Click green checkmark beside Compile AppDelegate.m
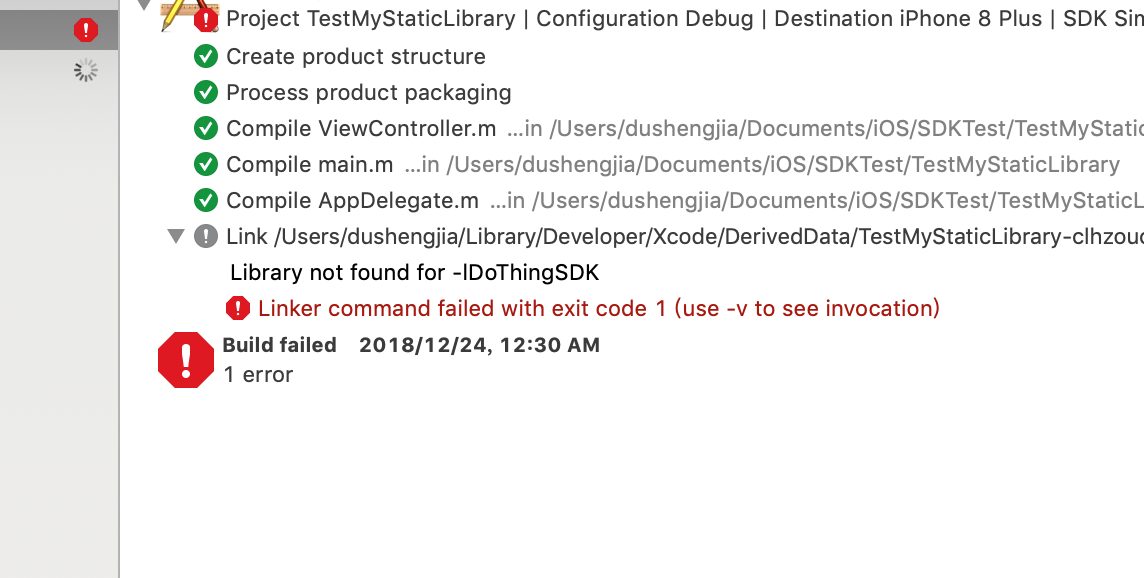Viewport: 1144px width, 578px height. [x=206, y=200]
